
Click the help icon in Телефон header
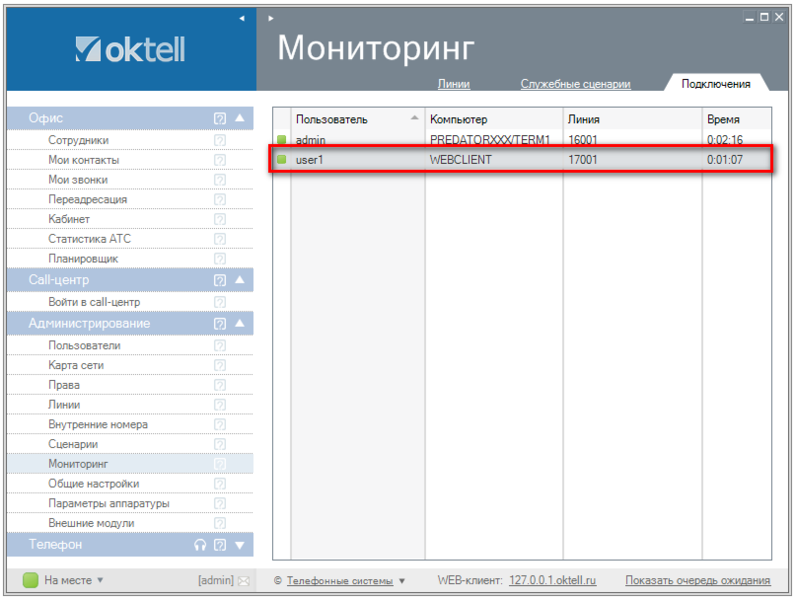(220, 545)
